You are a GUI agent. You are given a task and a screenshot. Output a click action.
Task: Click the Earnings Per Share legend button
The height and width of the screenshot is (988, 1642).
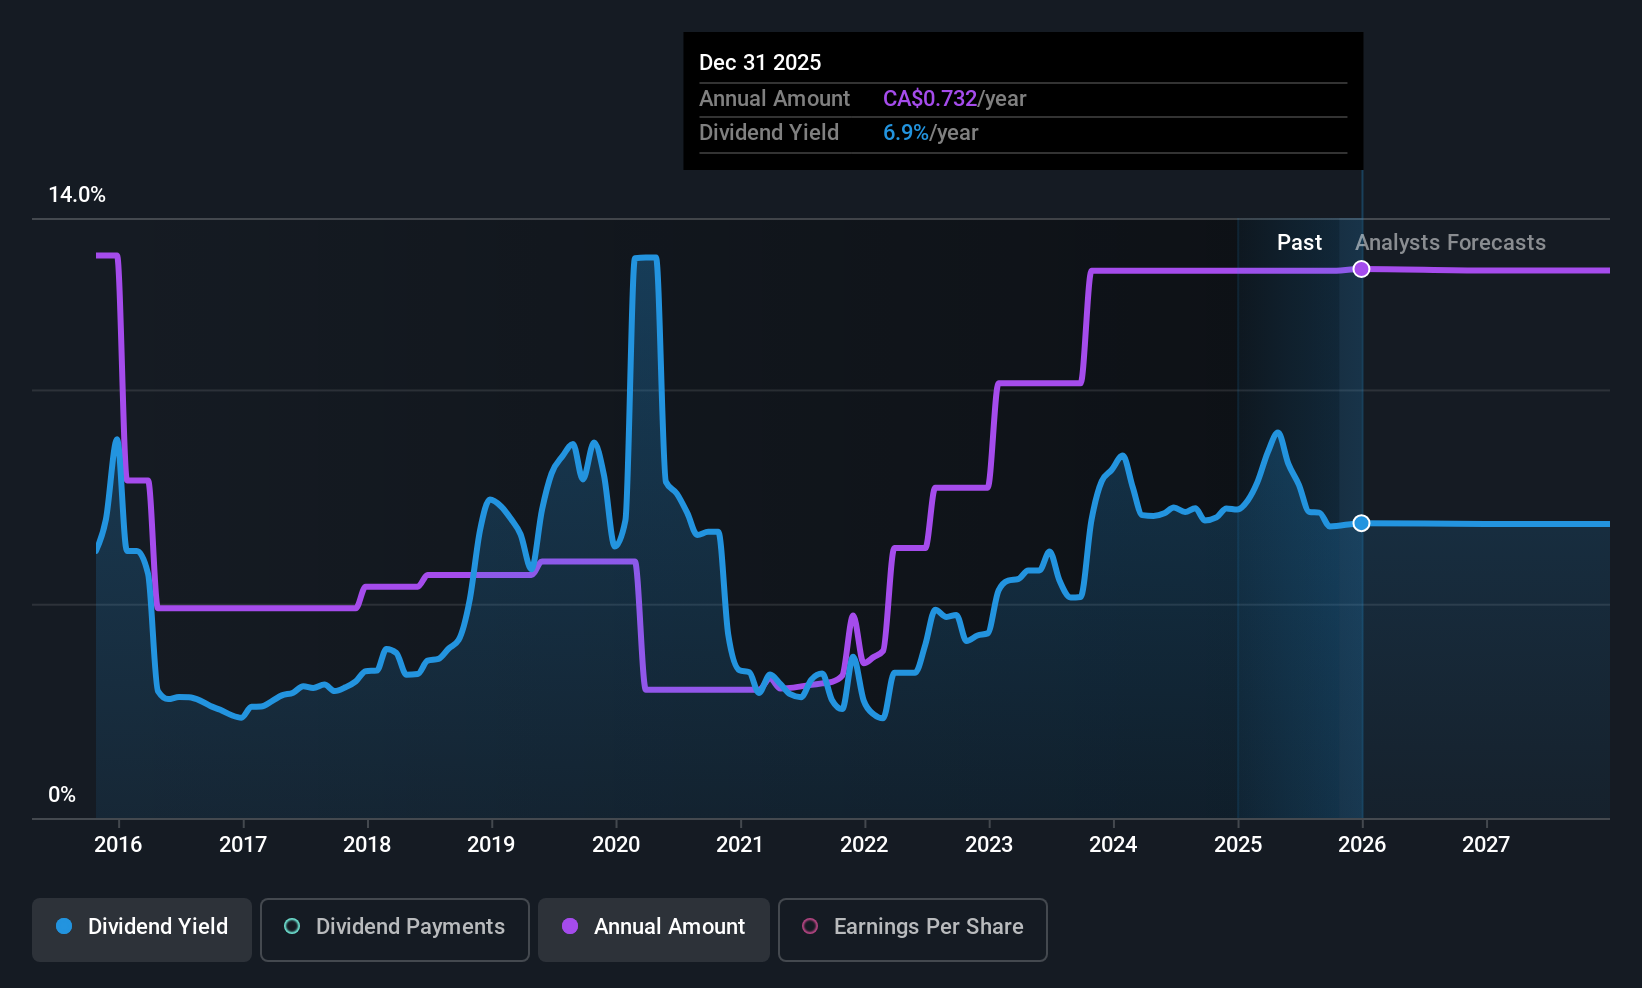[912, 929]
